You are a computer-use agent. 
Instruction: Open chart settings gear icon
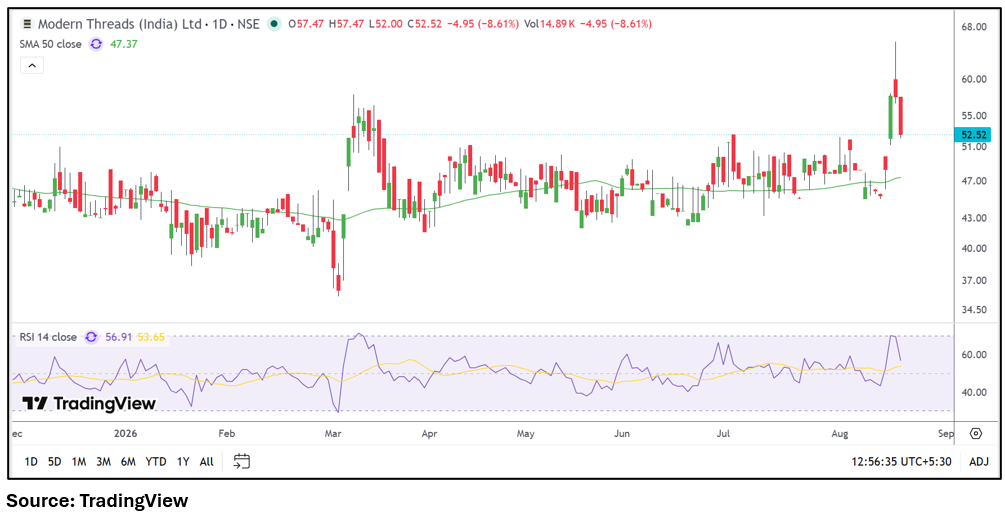point(976,434)
